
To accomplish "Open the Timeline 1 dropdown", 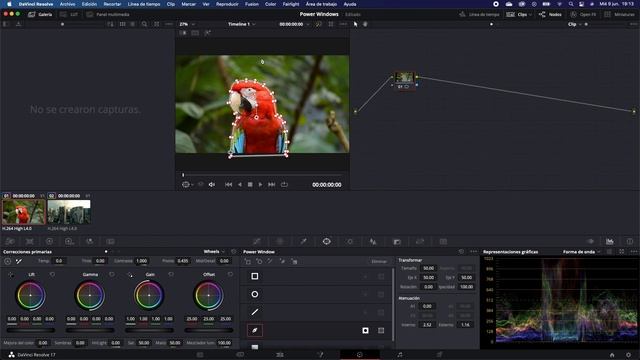I will point(242,24).
